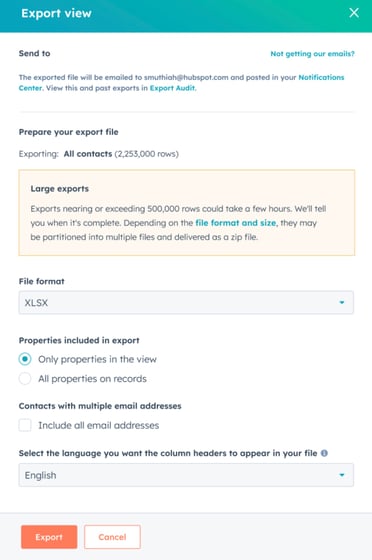Click the 'Large exports' warning banner heading

[x=60, y=189]
